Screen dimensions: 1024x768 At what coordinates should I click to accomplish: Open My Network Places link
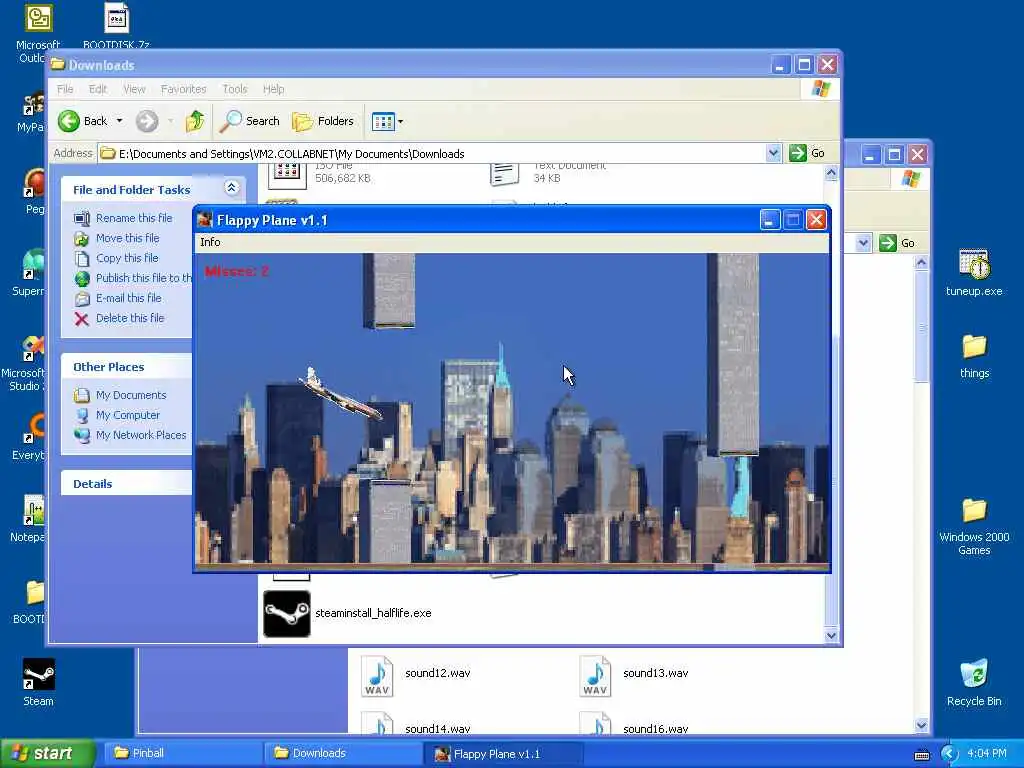tap(141, 435)
